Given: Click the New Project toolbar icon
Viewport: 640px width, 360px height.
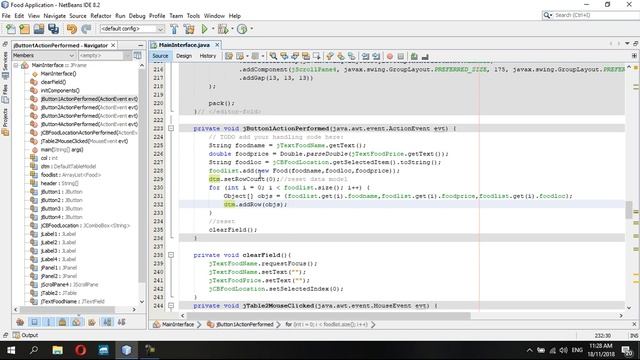Looking at the screenshot, I should (24, 29).
